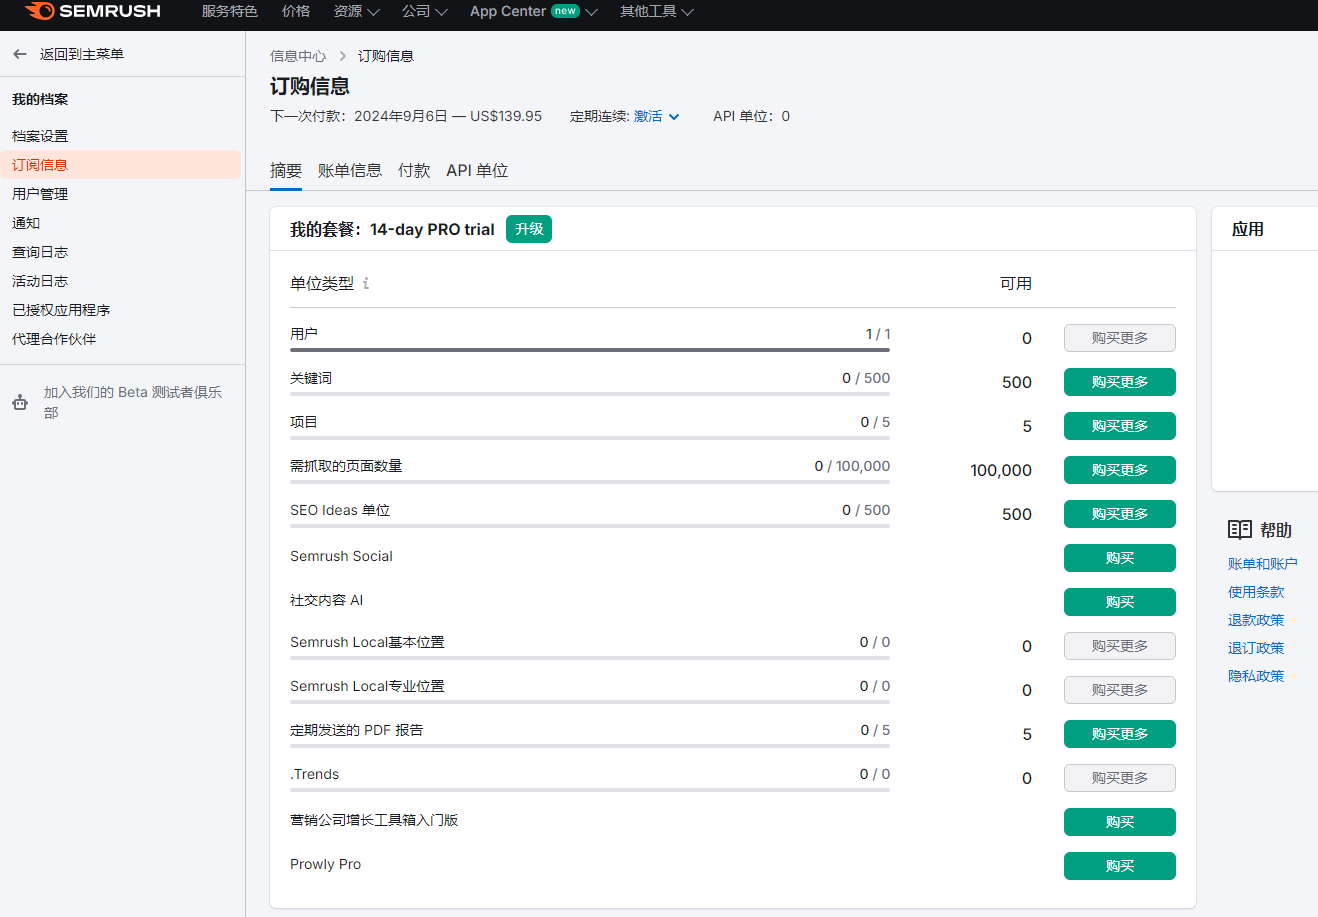
Task: Click the 用户 usage progress bar
Action: (x=590, y=350)
